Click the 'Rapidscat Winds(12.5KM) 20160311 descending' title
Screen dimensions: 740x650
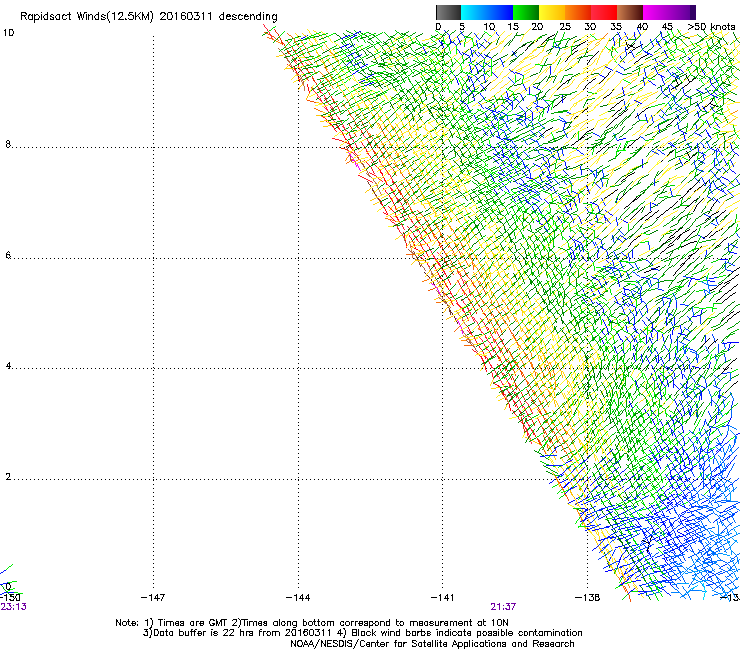(149, 17)
